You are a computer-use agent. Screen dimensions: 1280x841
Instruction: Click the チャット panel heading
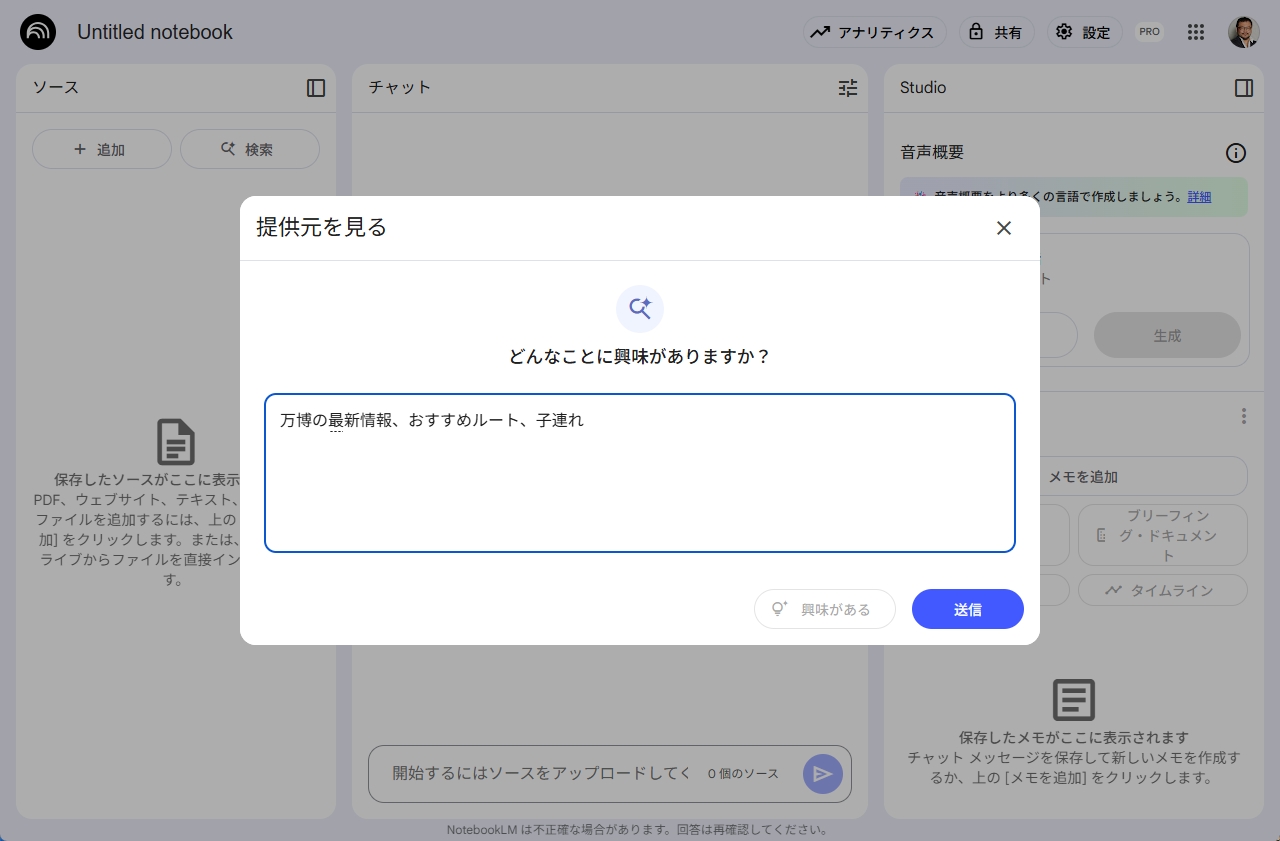click(x=400, y=87)
